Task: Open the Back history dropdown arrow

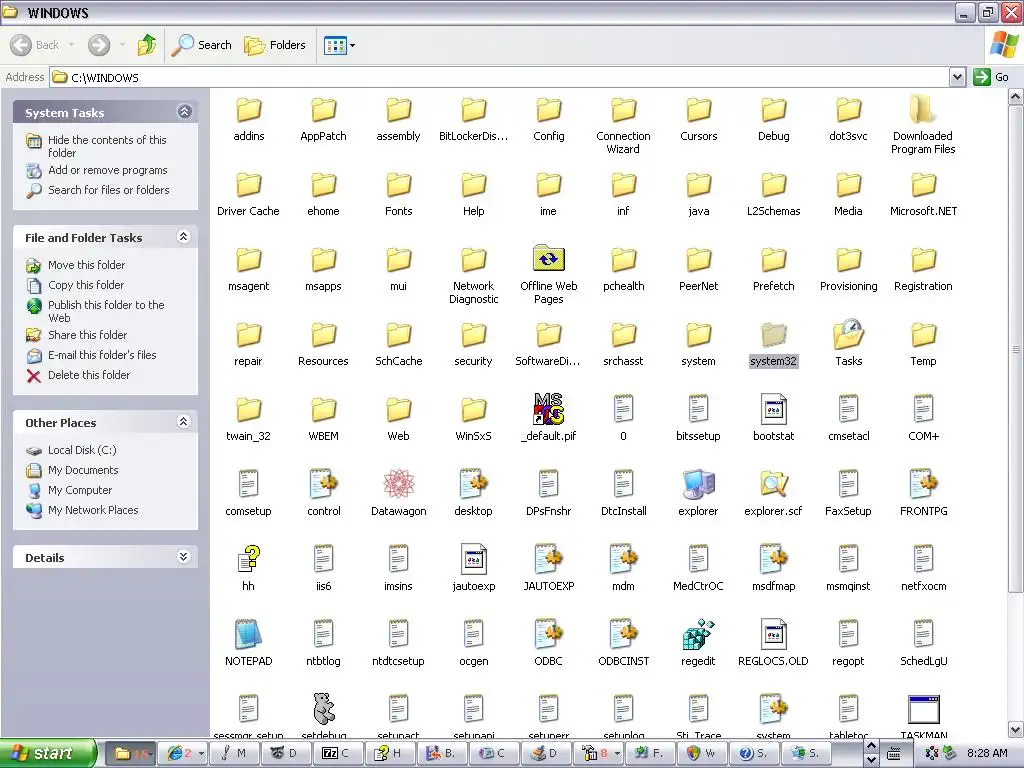Action: point(71,45)
